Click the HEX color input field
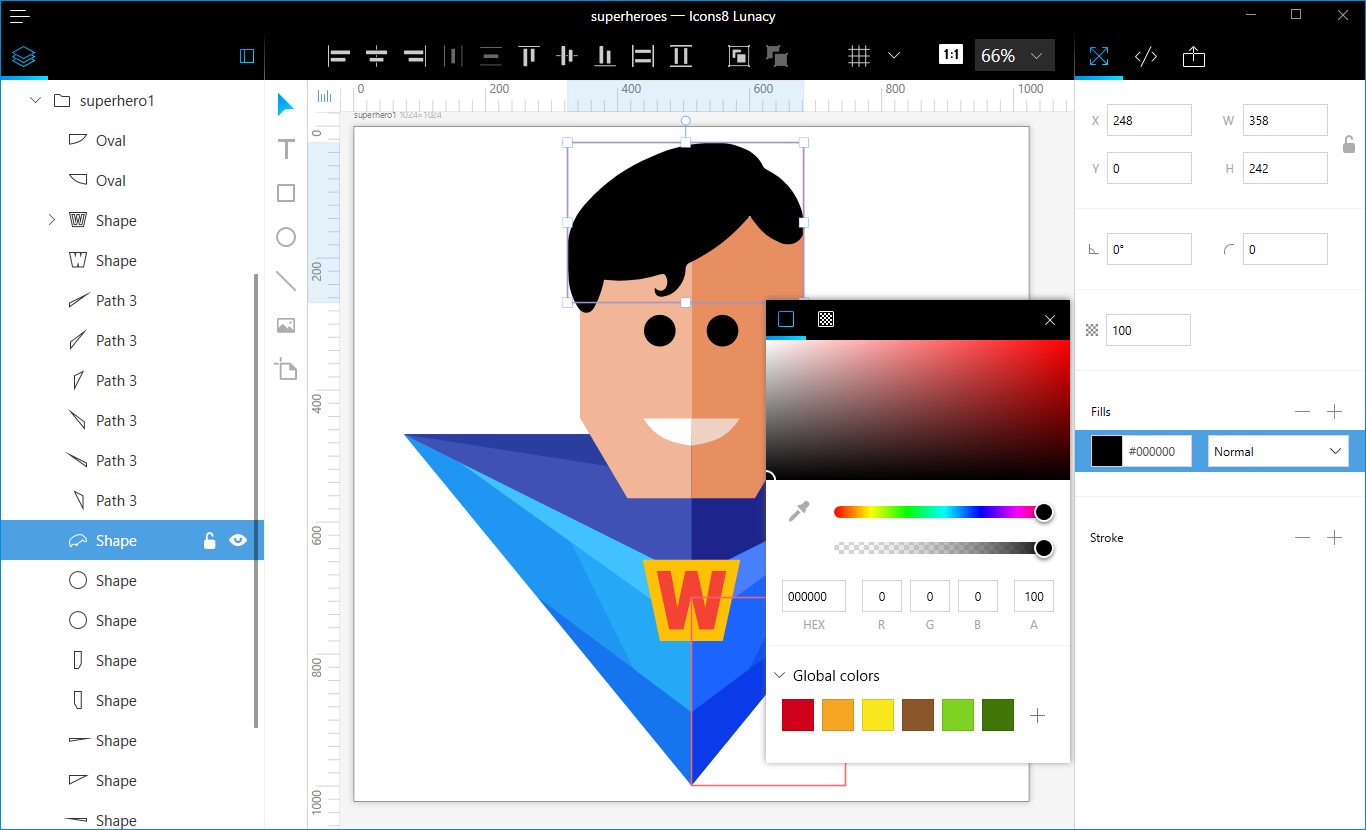 (x=813, y=597)
